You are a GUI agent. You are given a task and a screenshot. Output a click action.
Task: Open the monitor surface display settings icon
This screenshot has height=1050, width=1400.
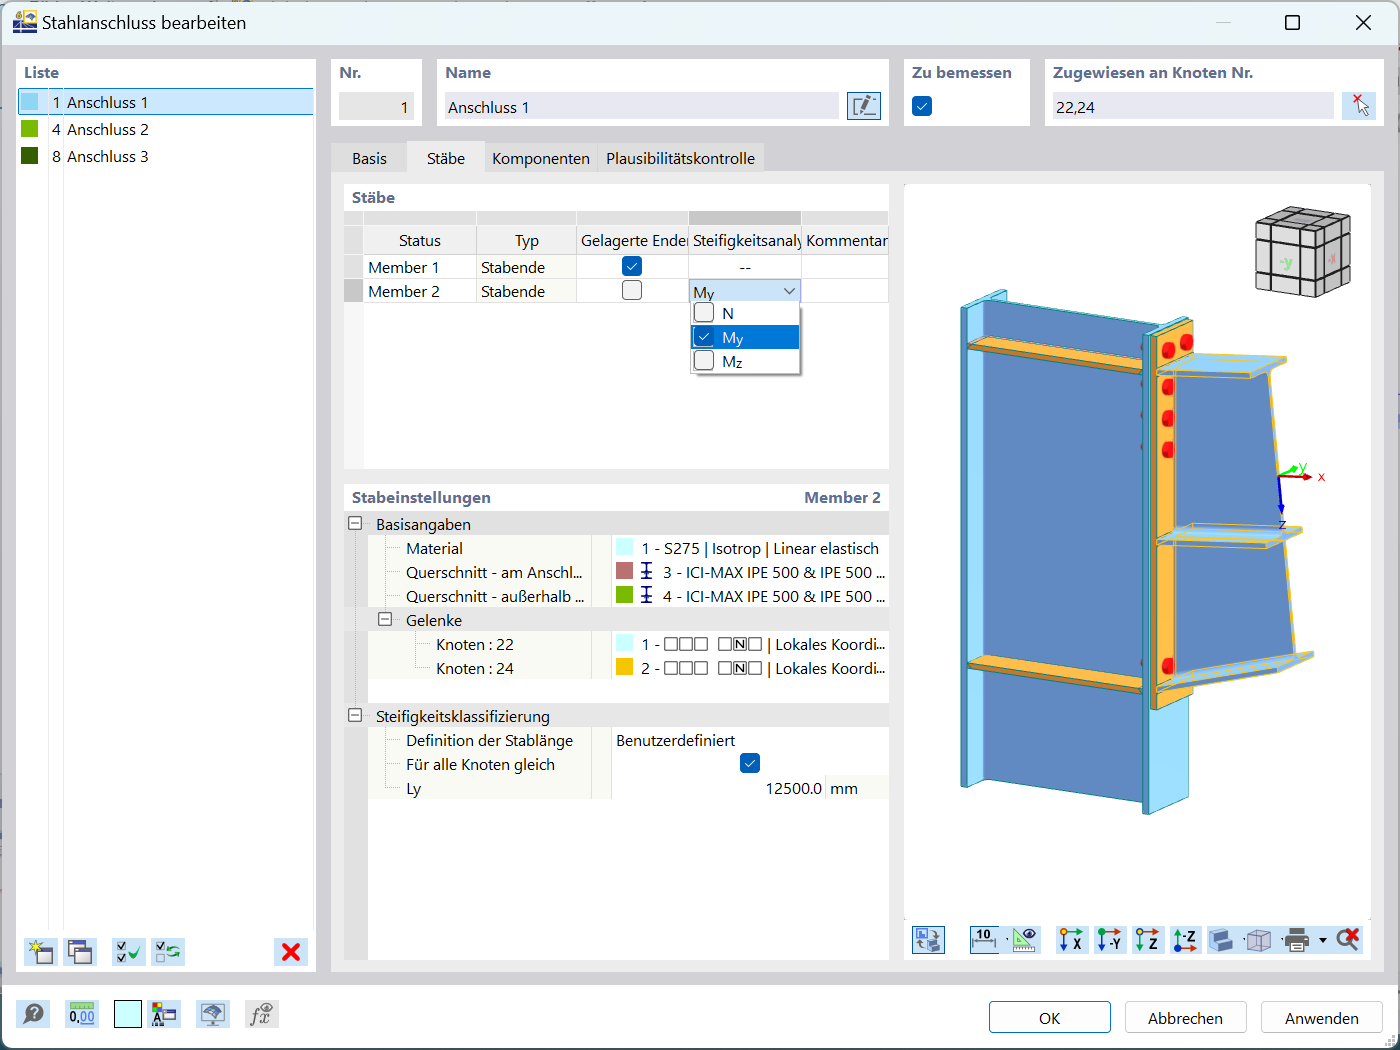(213, 1014)
